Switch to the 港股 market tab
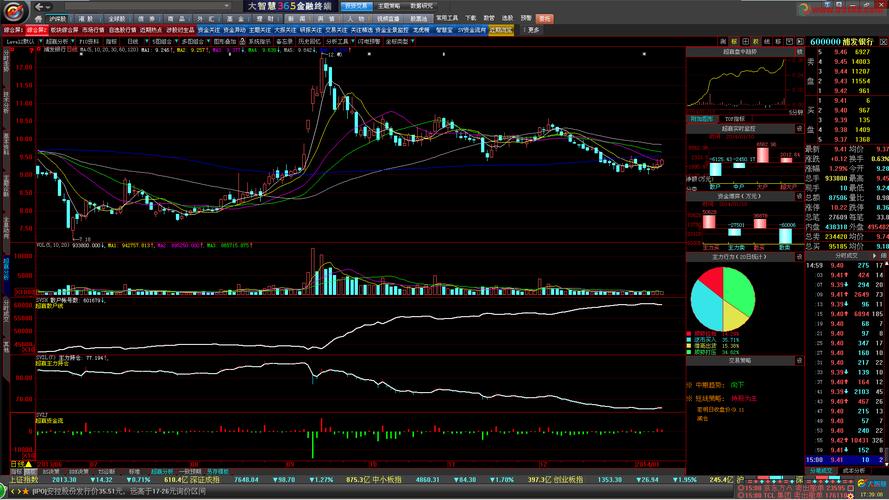Screen dimensions: 889x500 [x=86, y=19]
